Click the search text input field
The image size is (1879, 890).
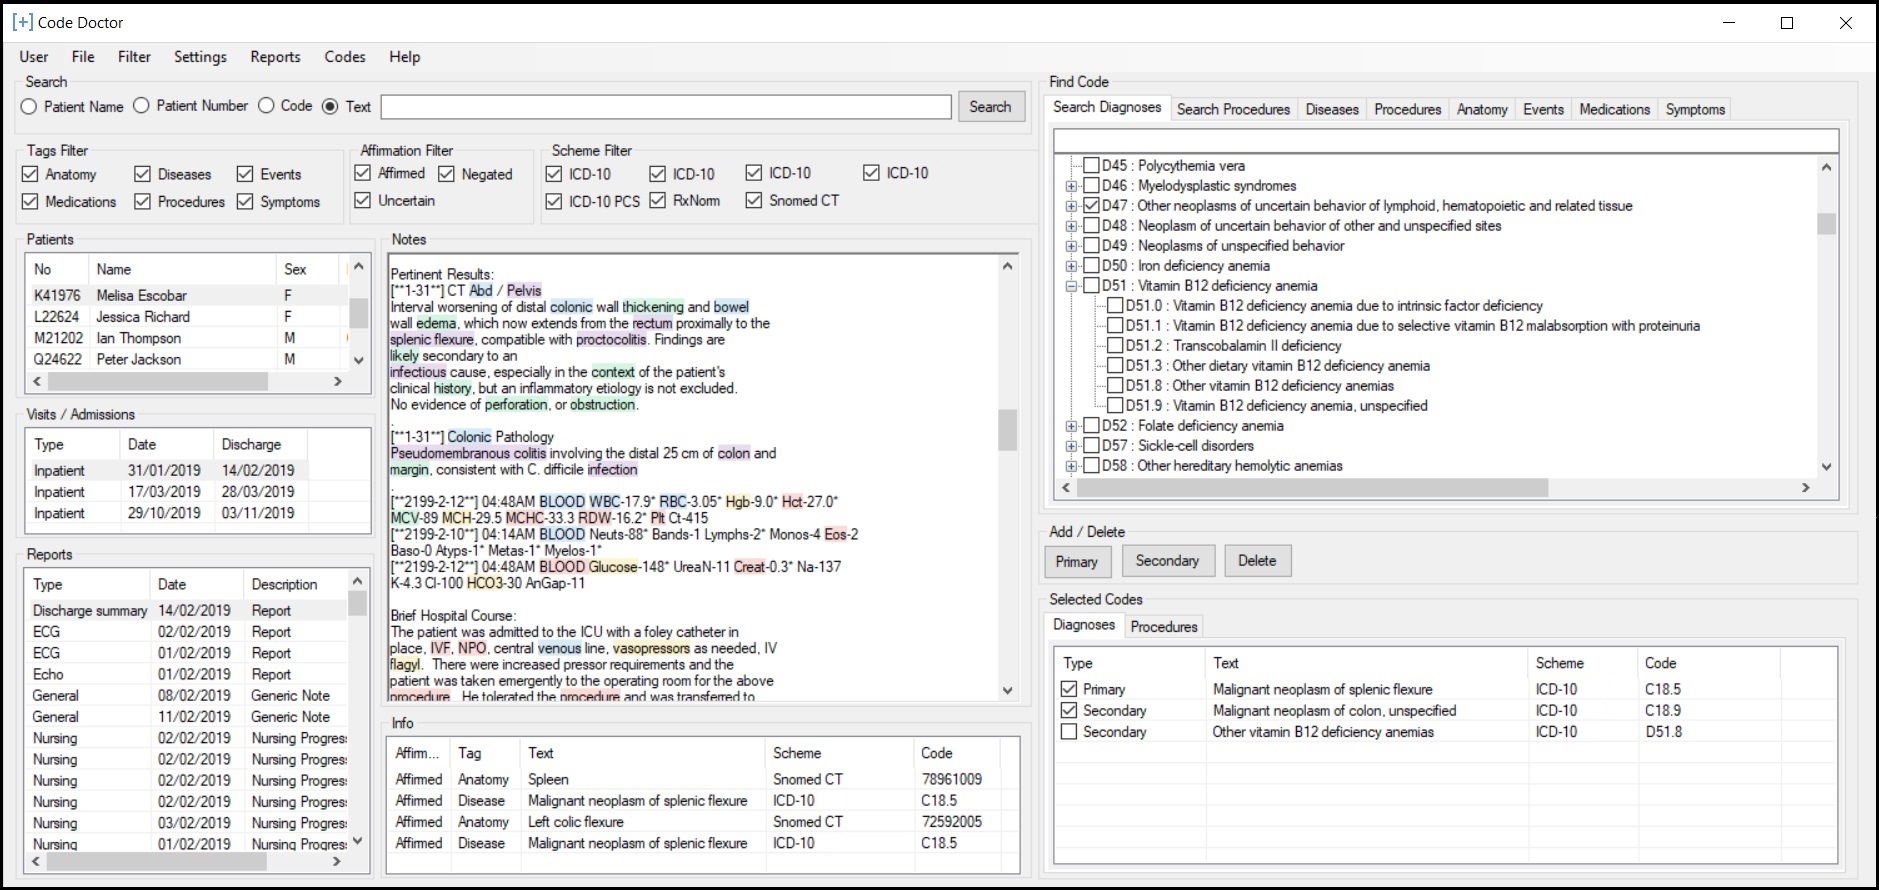click(x=666, y=107)
